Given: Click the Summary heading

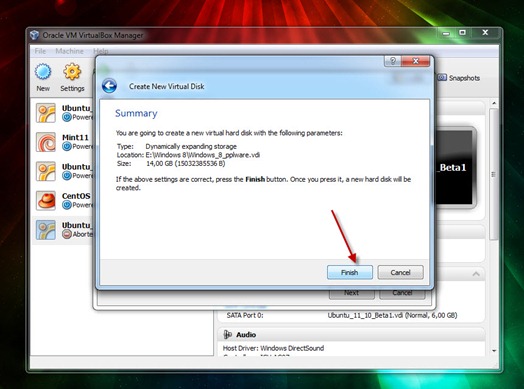Looking at the screenshot, I should click(x=136, y=113).
